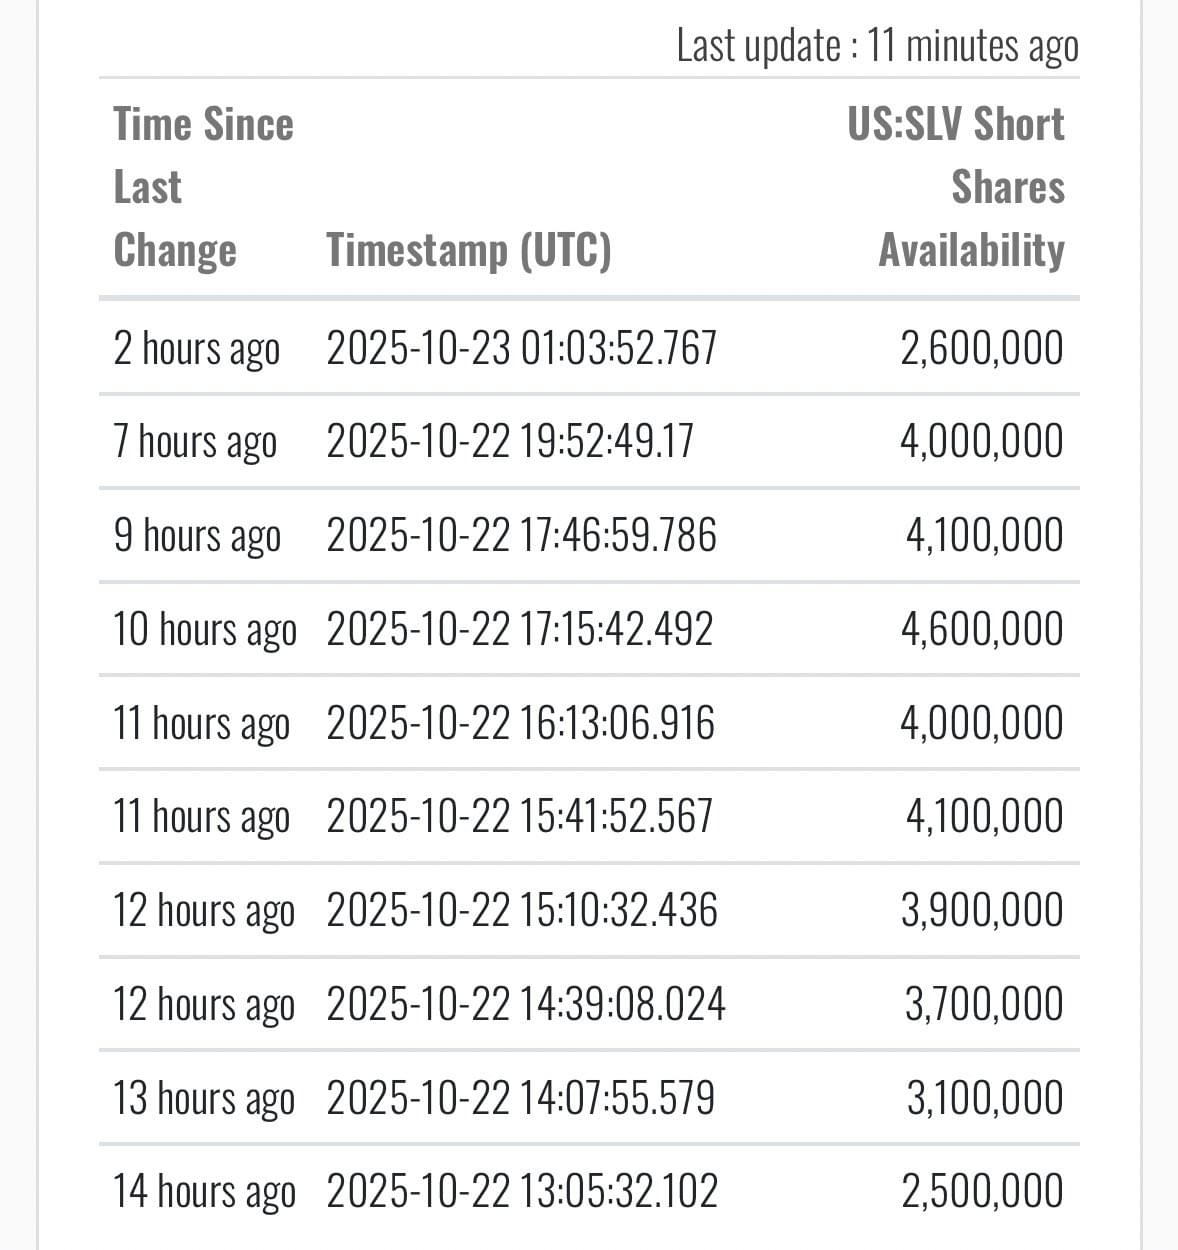Select the "US:SLV Short Shares Availability" header
The height and width of the screenshot is (1250, 1178).
[x=956, y=187]
